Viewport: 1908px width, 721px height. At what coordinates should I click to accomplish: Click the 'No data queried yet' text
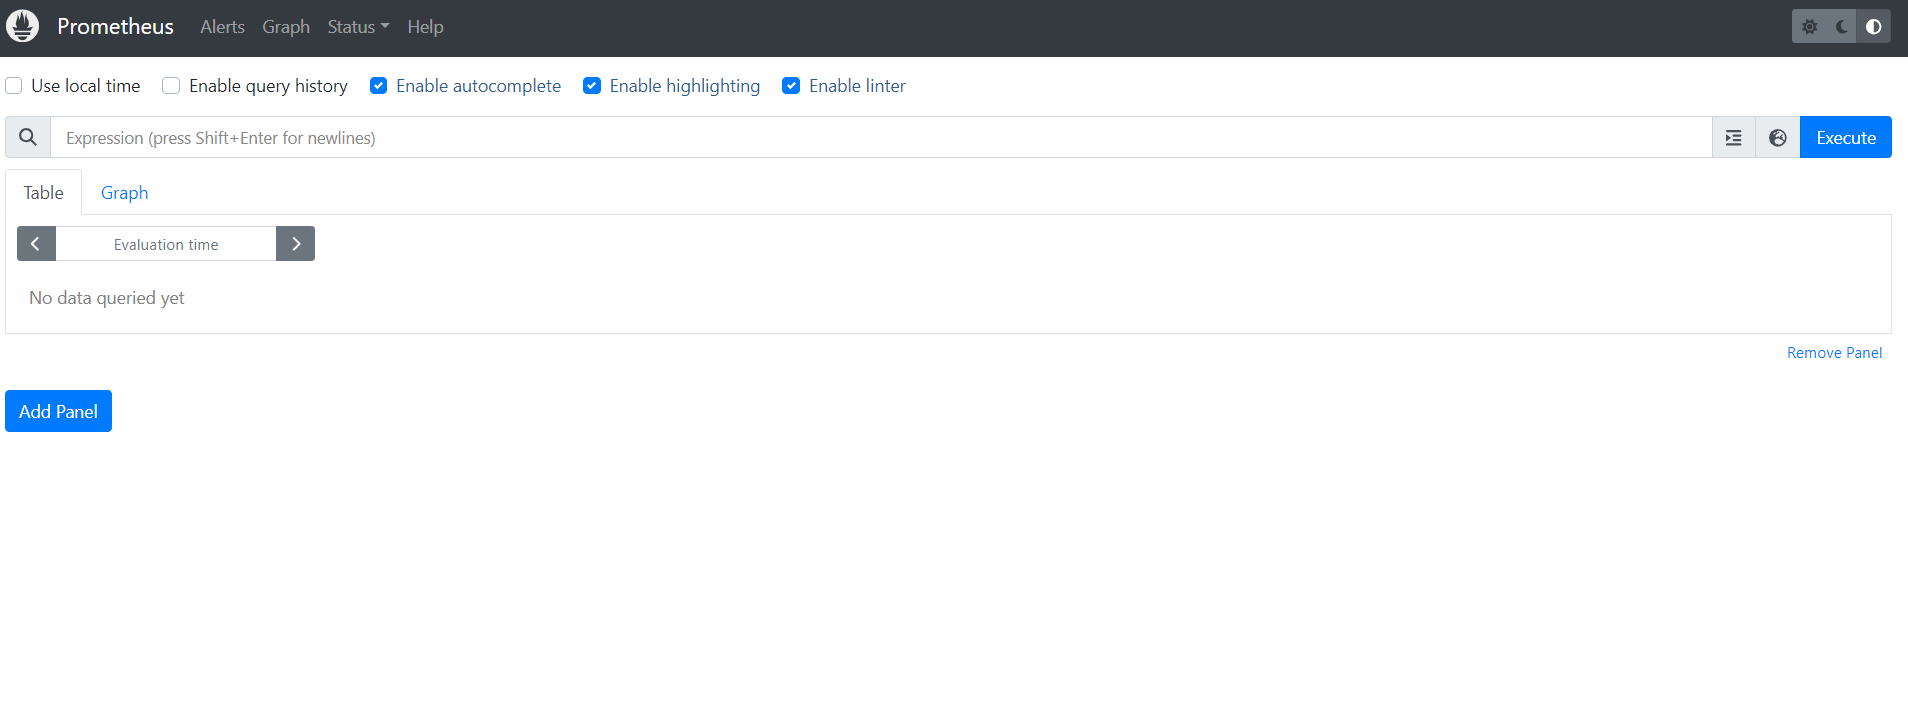[x=107, y=298]
